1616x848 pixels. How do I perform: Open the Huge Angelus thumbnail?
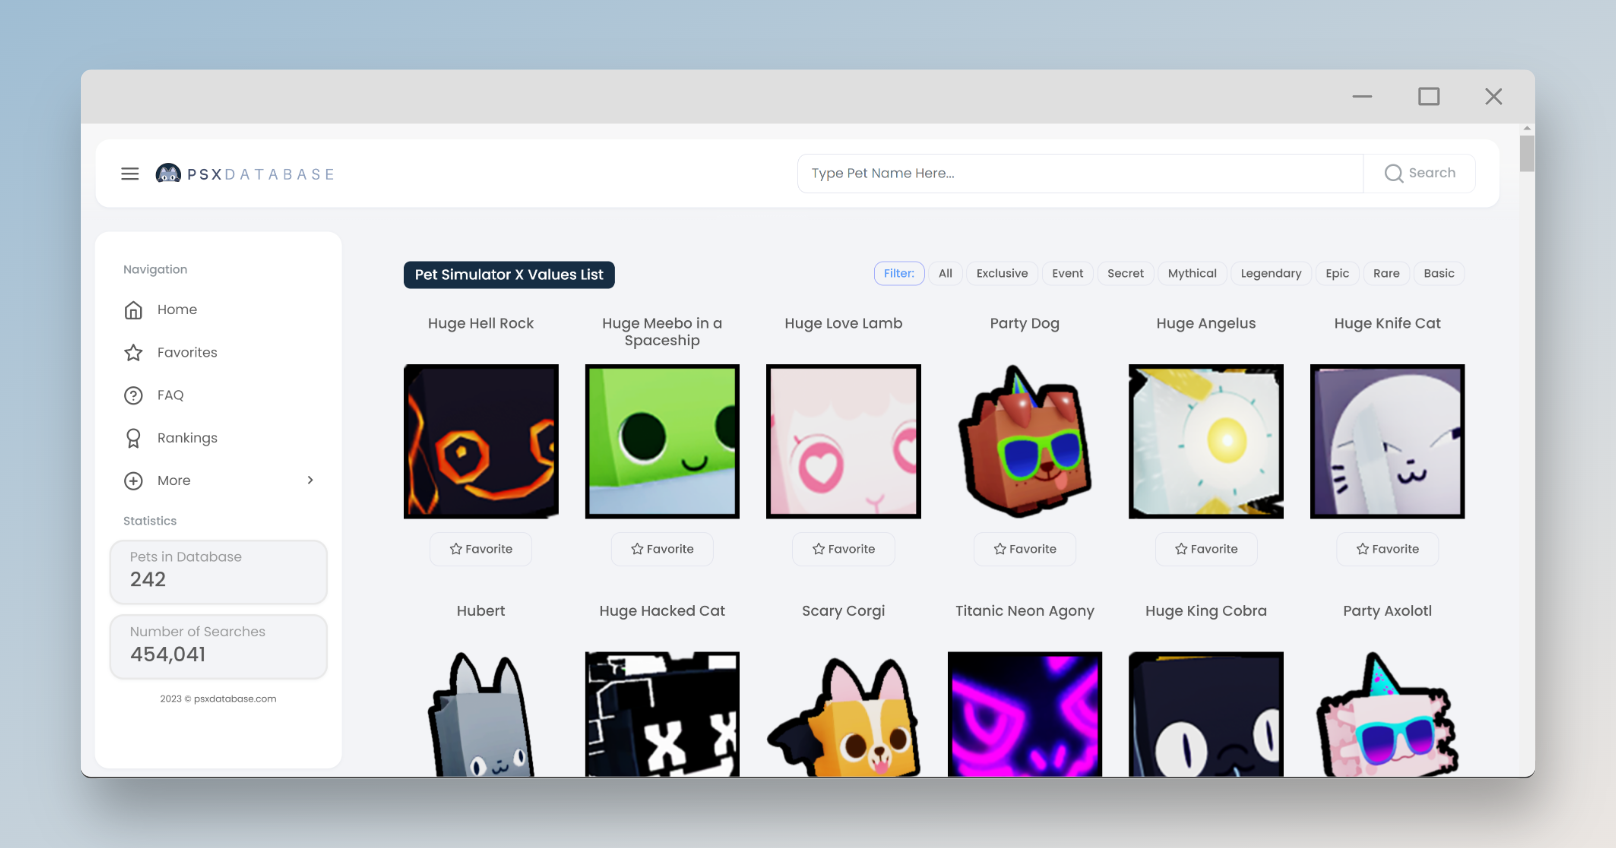coord(1206,441)
